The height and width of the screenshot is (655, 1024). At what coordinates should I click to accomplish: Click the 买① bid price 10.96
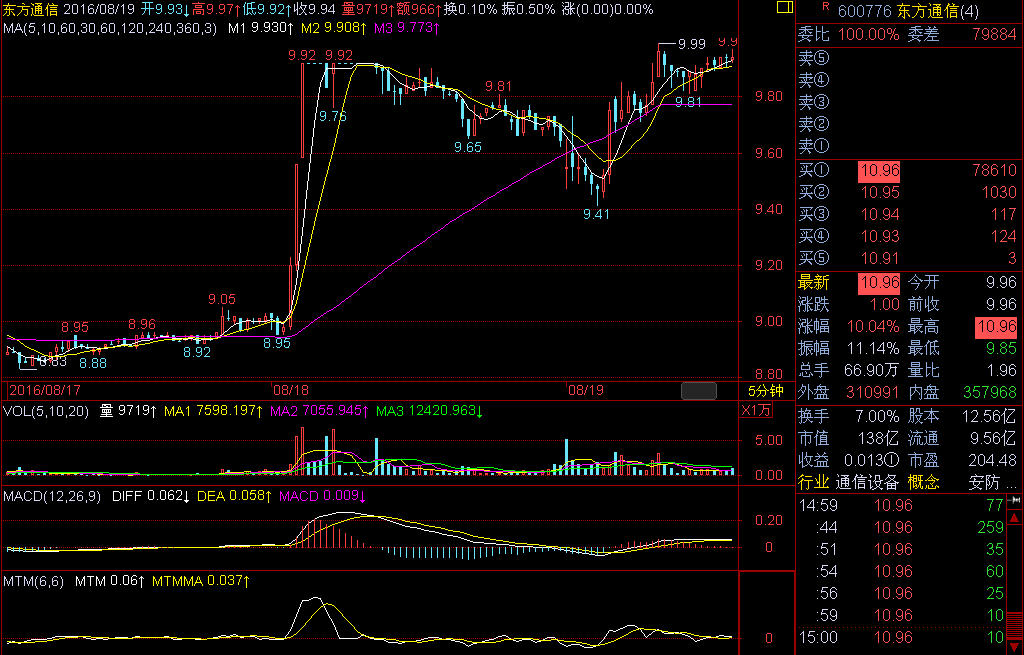(879, 171)
